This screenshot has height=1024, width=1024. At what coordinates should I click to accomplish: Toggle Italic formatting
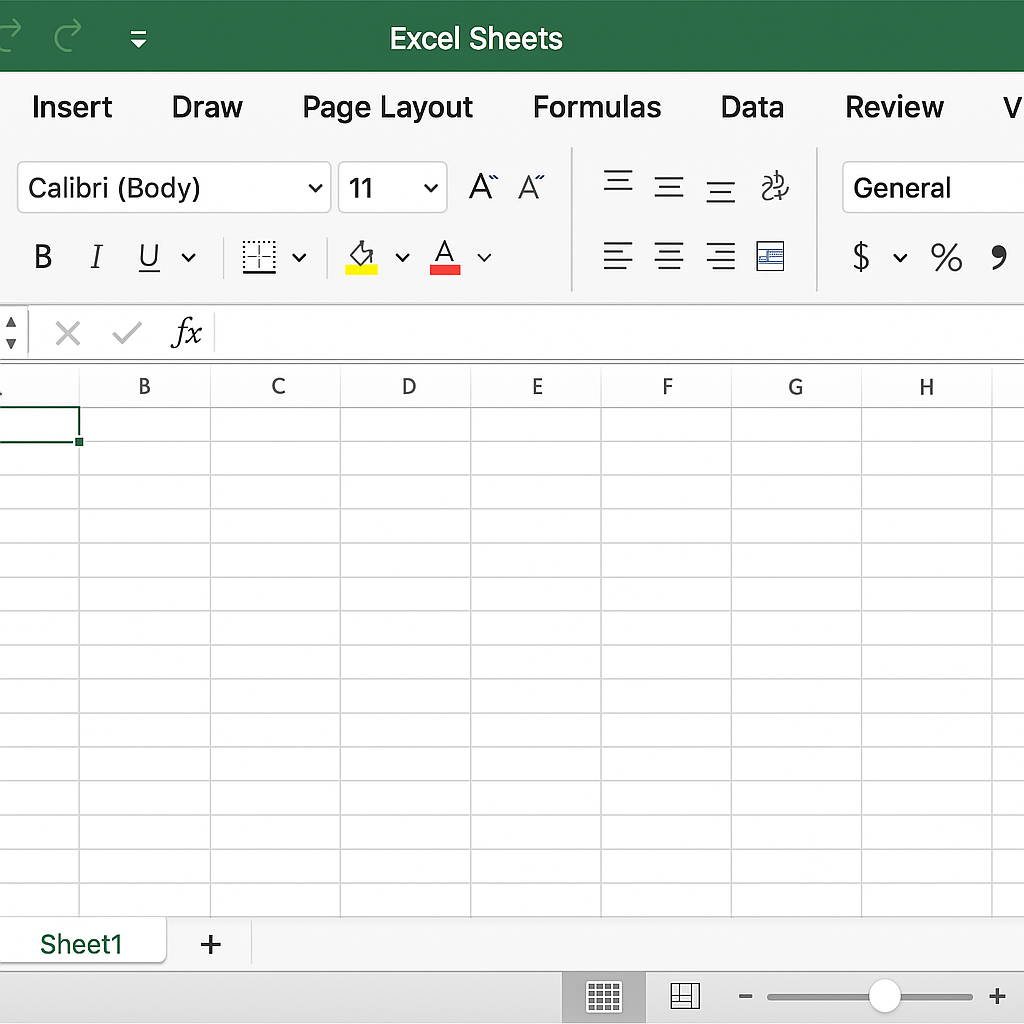97,257
